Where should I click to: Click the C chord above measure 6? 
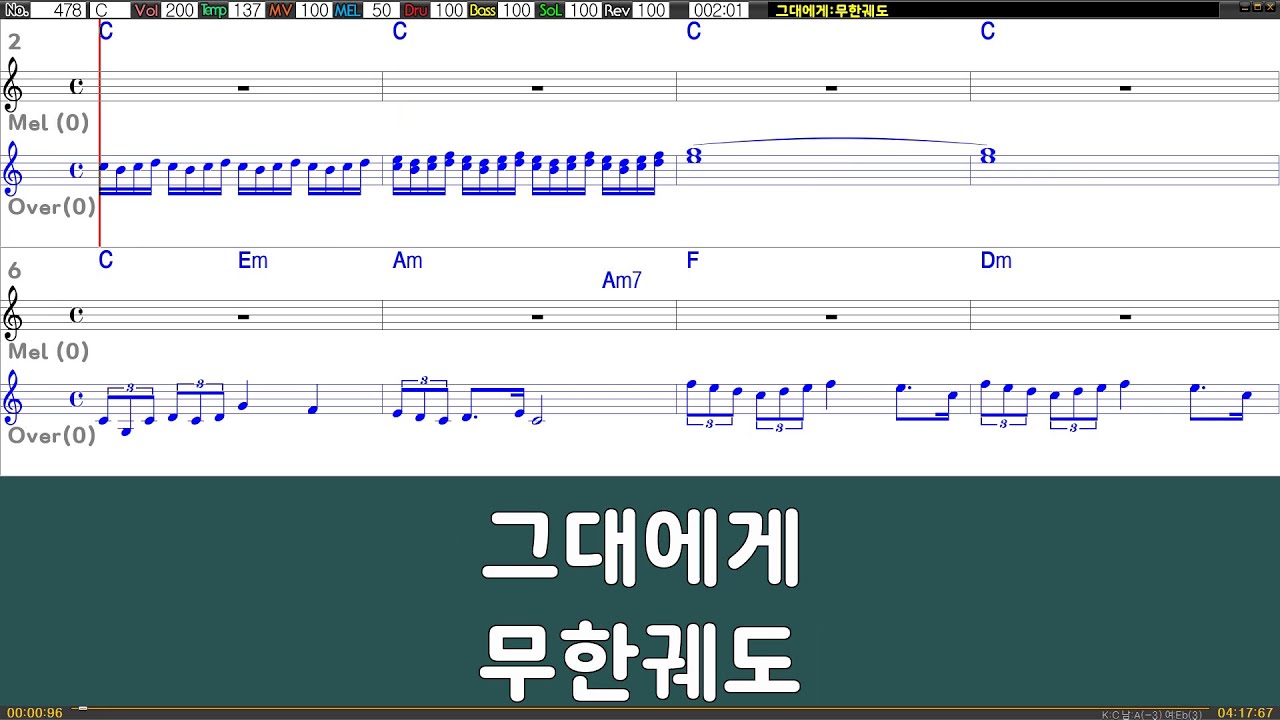pyautogui.click(x=106, y=261)
